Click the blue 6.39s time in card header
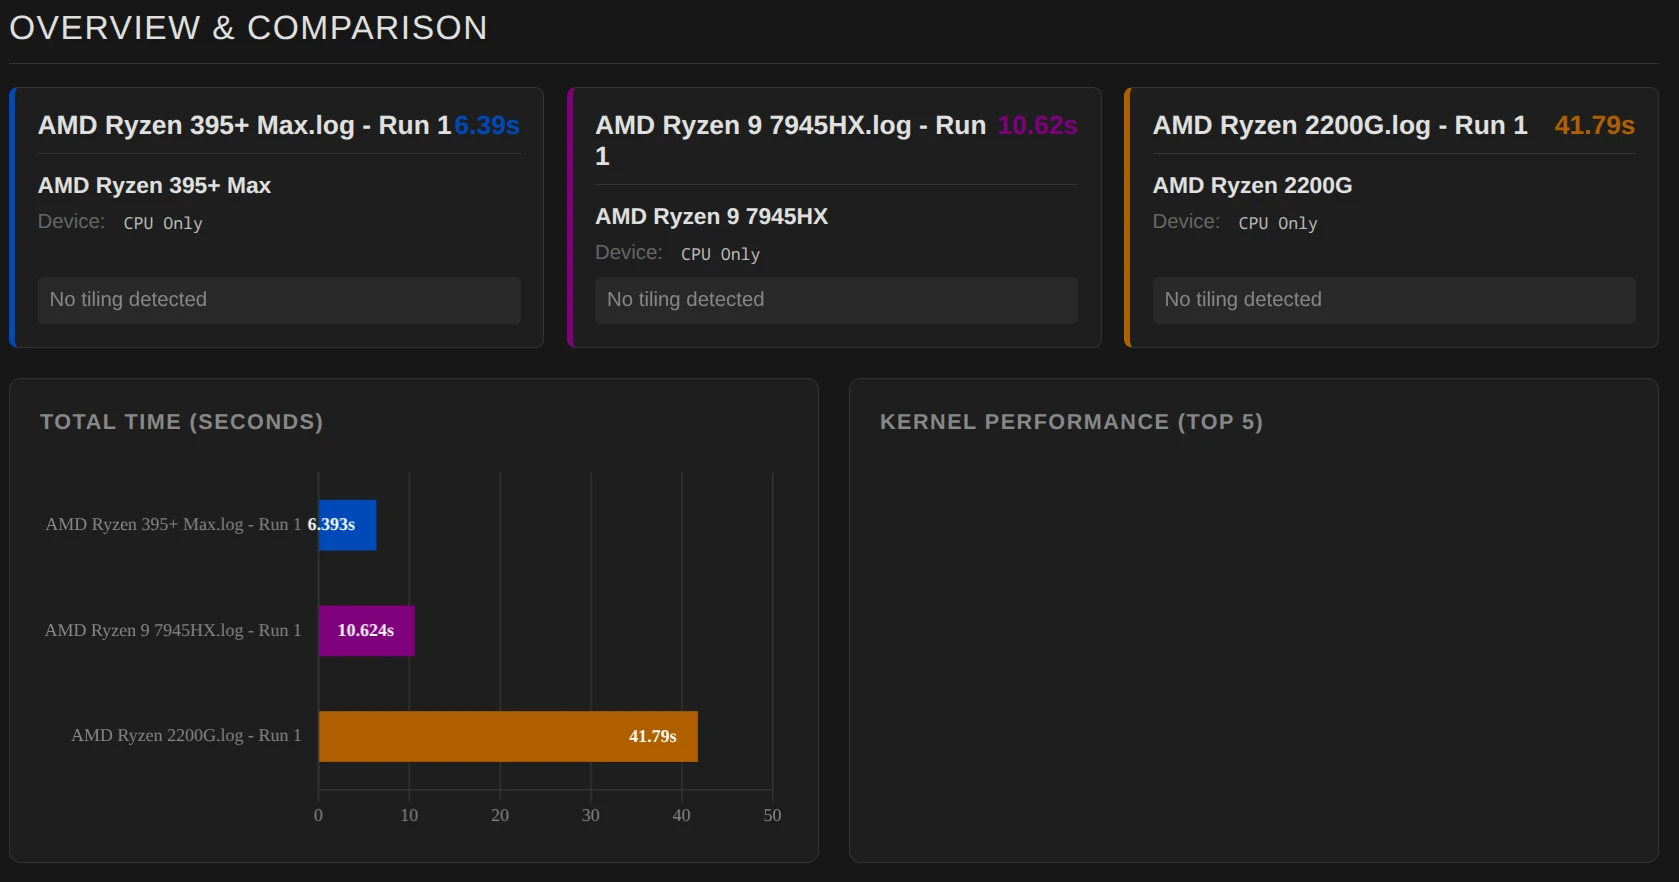The width and height of the screenshot is (1679, 882). point(487,125)
